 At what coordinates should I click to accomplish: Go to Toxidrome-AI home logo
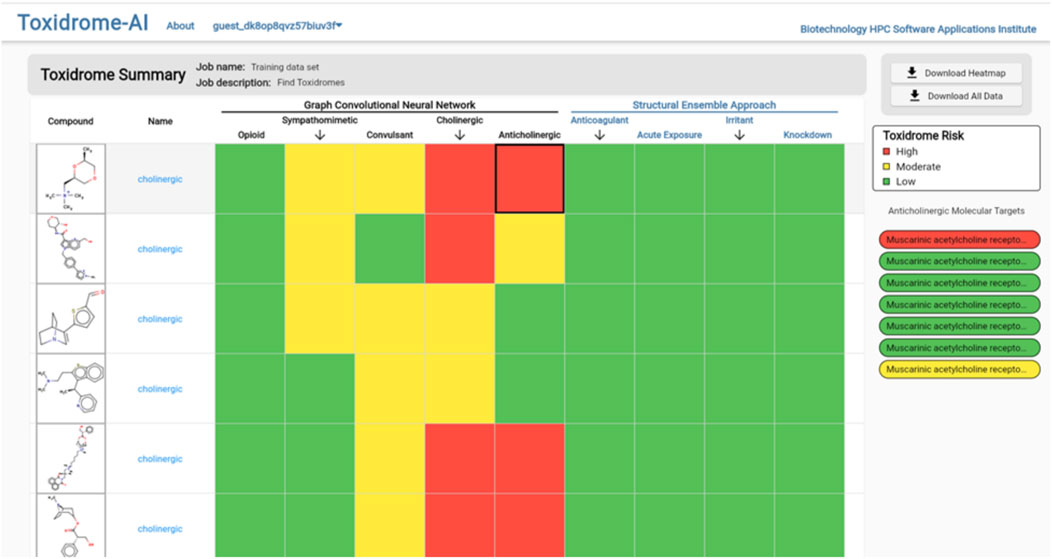point(83,23)
